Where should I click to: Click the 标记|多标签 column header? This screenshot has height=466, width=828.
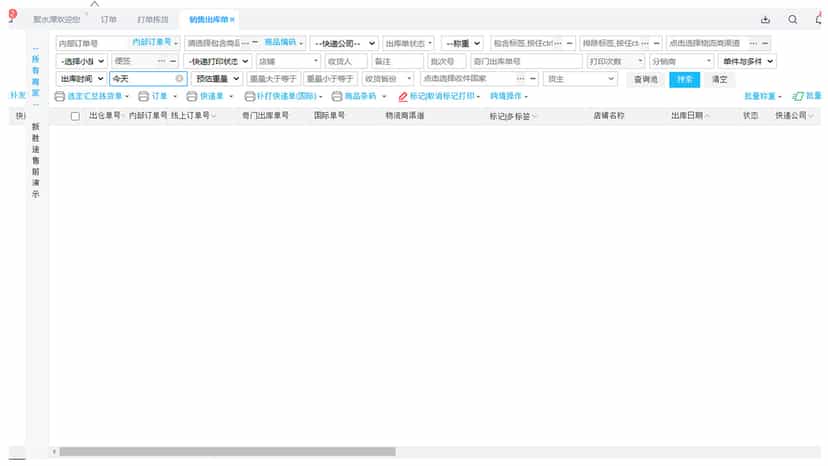(512, 116)
